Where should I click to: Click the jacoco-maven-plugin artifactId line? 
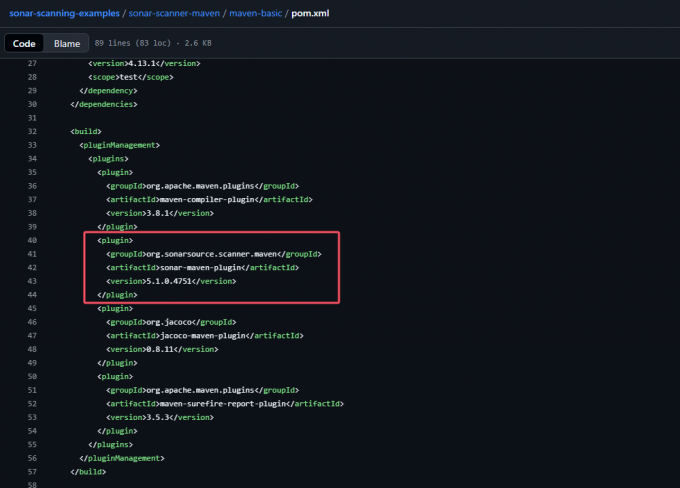(x=206, y=336)
